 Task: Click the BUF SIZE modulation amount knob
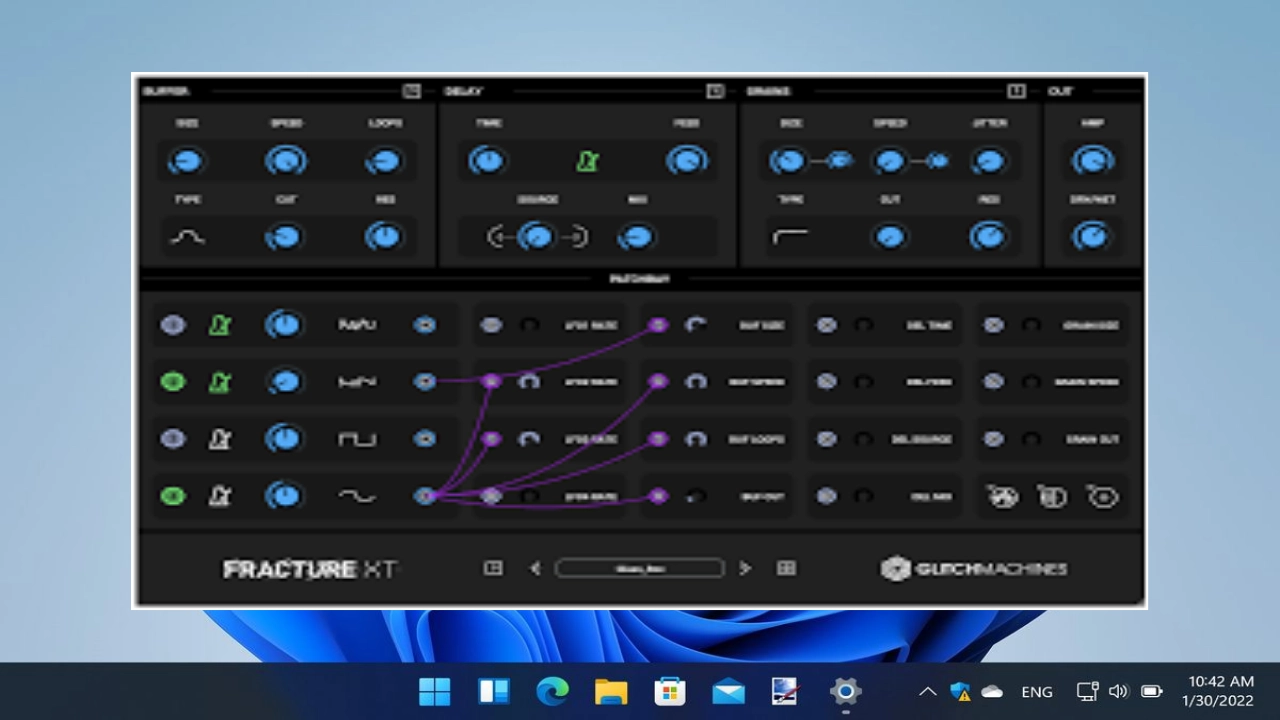[x=696, y=325]
